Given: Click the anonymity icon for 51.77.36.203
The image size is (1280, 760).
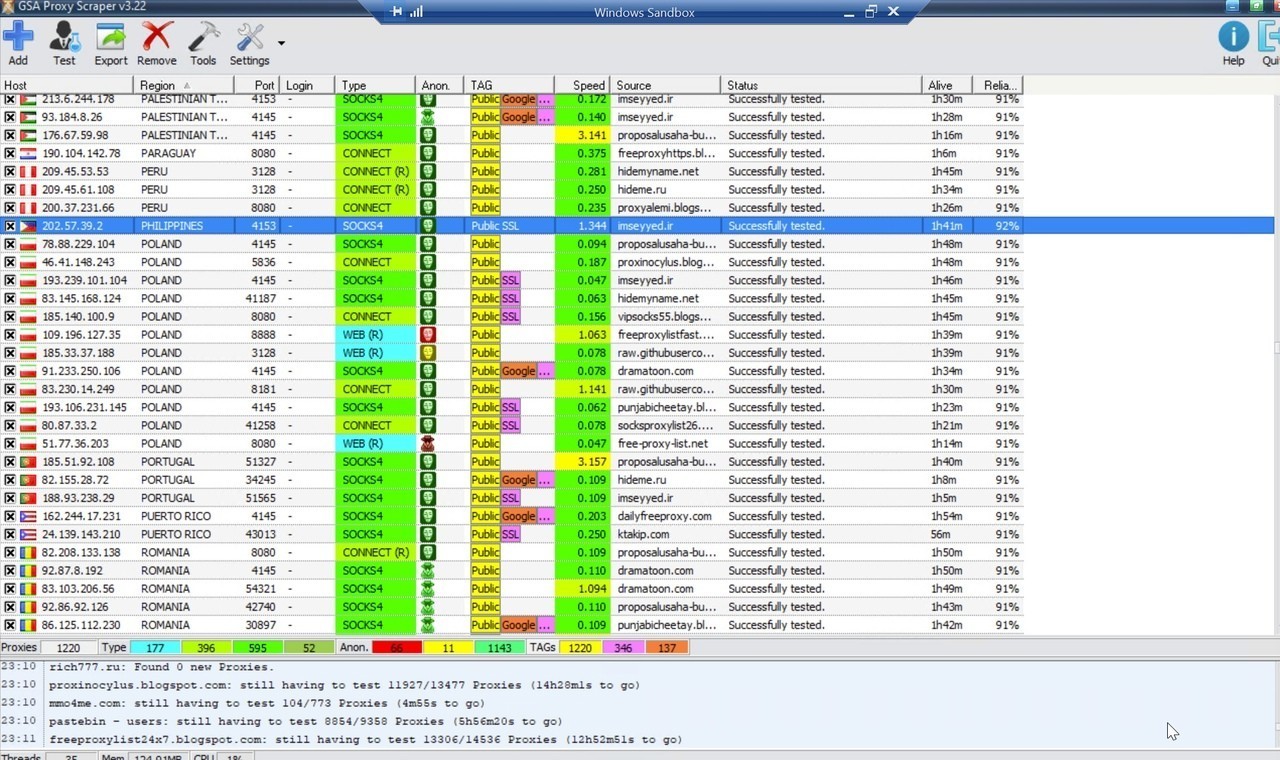Looking at the screenshot, I should pyautogui.click(x=428, y=444).
